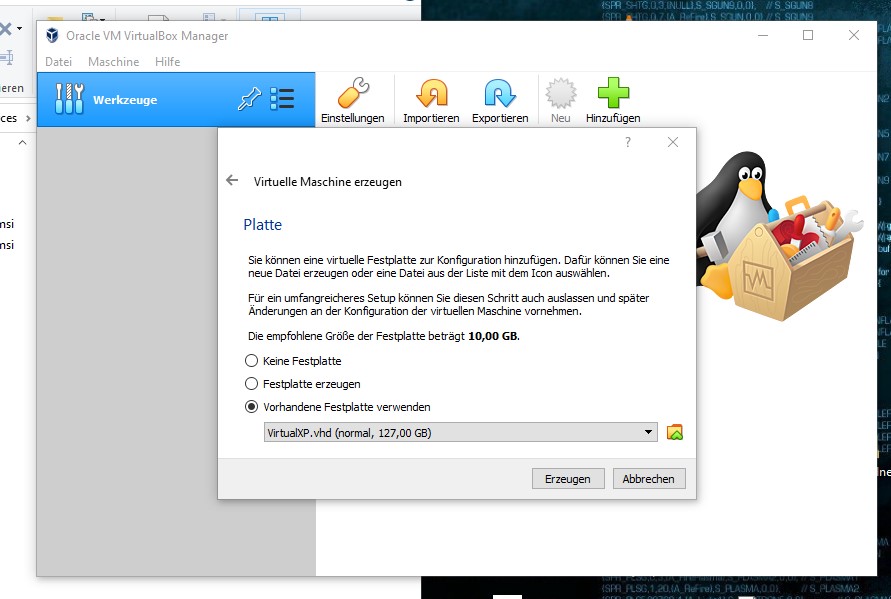Maximize the VirtualBox Manager window
Image resolution: width=891 pixels, height=599 pixels.
808,35
